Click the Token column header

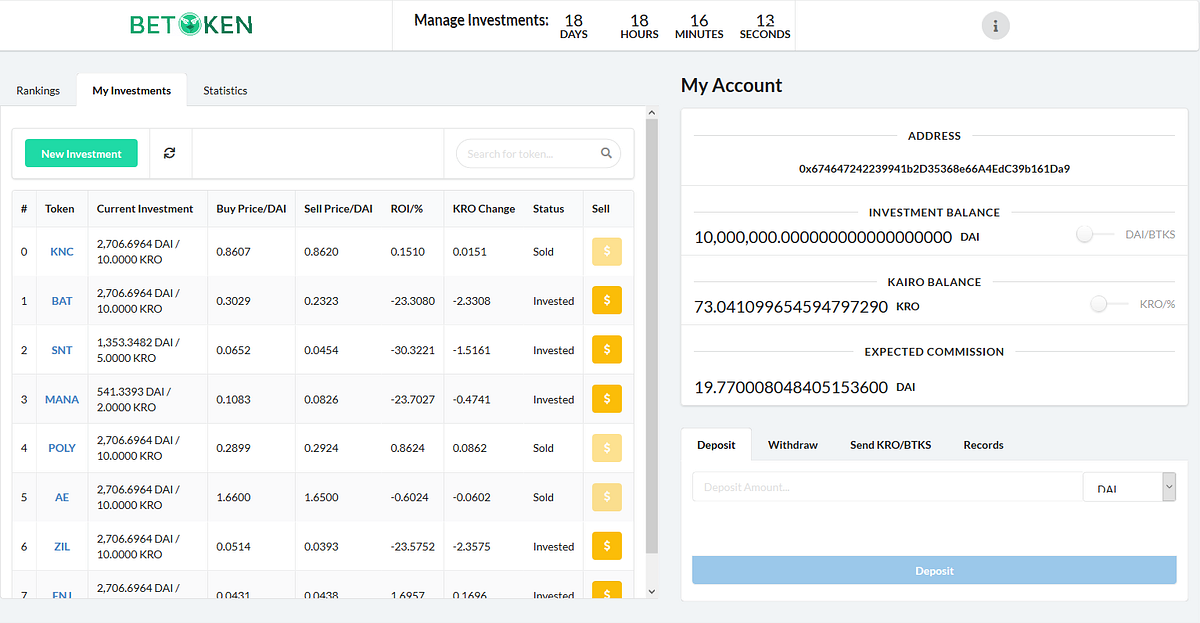coord(60,209)
